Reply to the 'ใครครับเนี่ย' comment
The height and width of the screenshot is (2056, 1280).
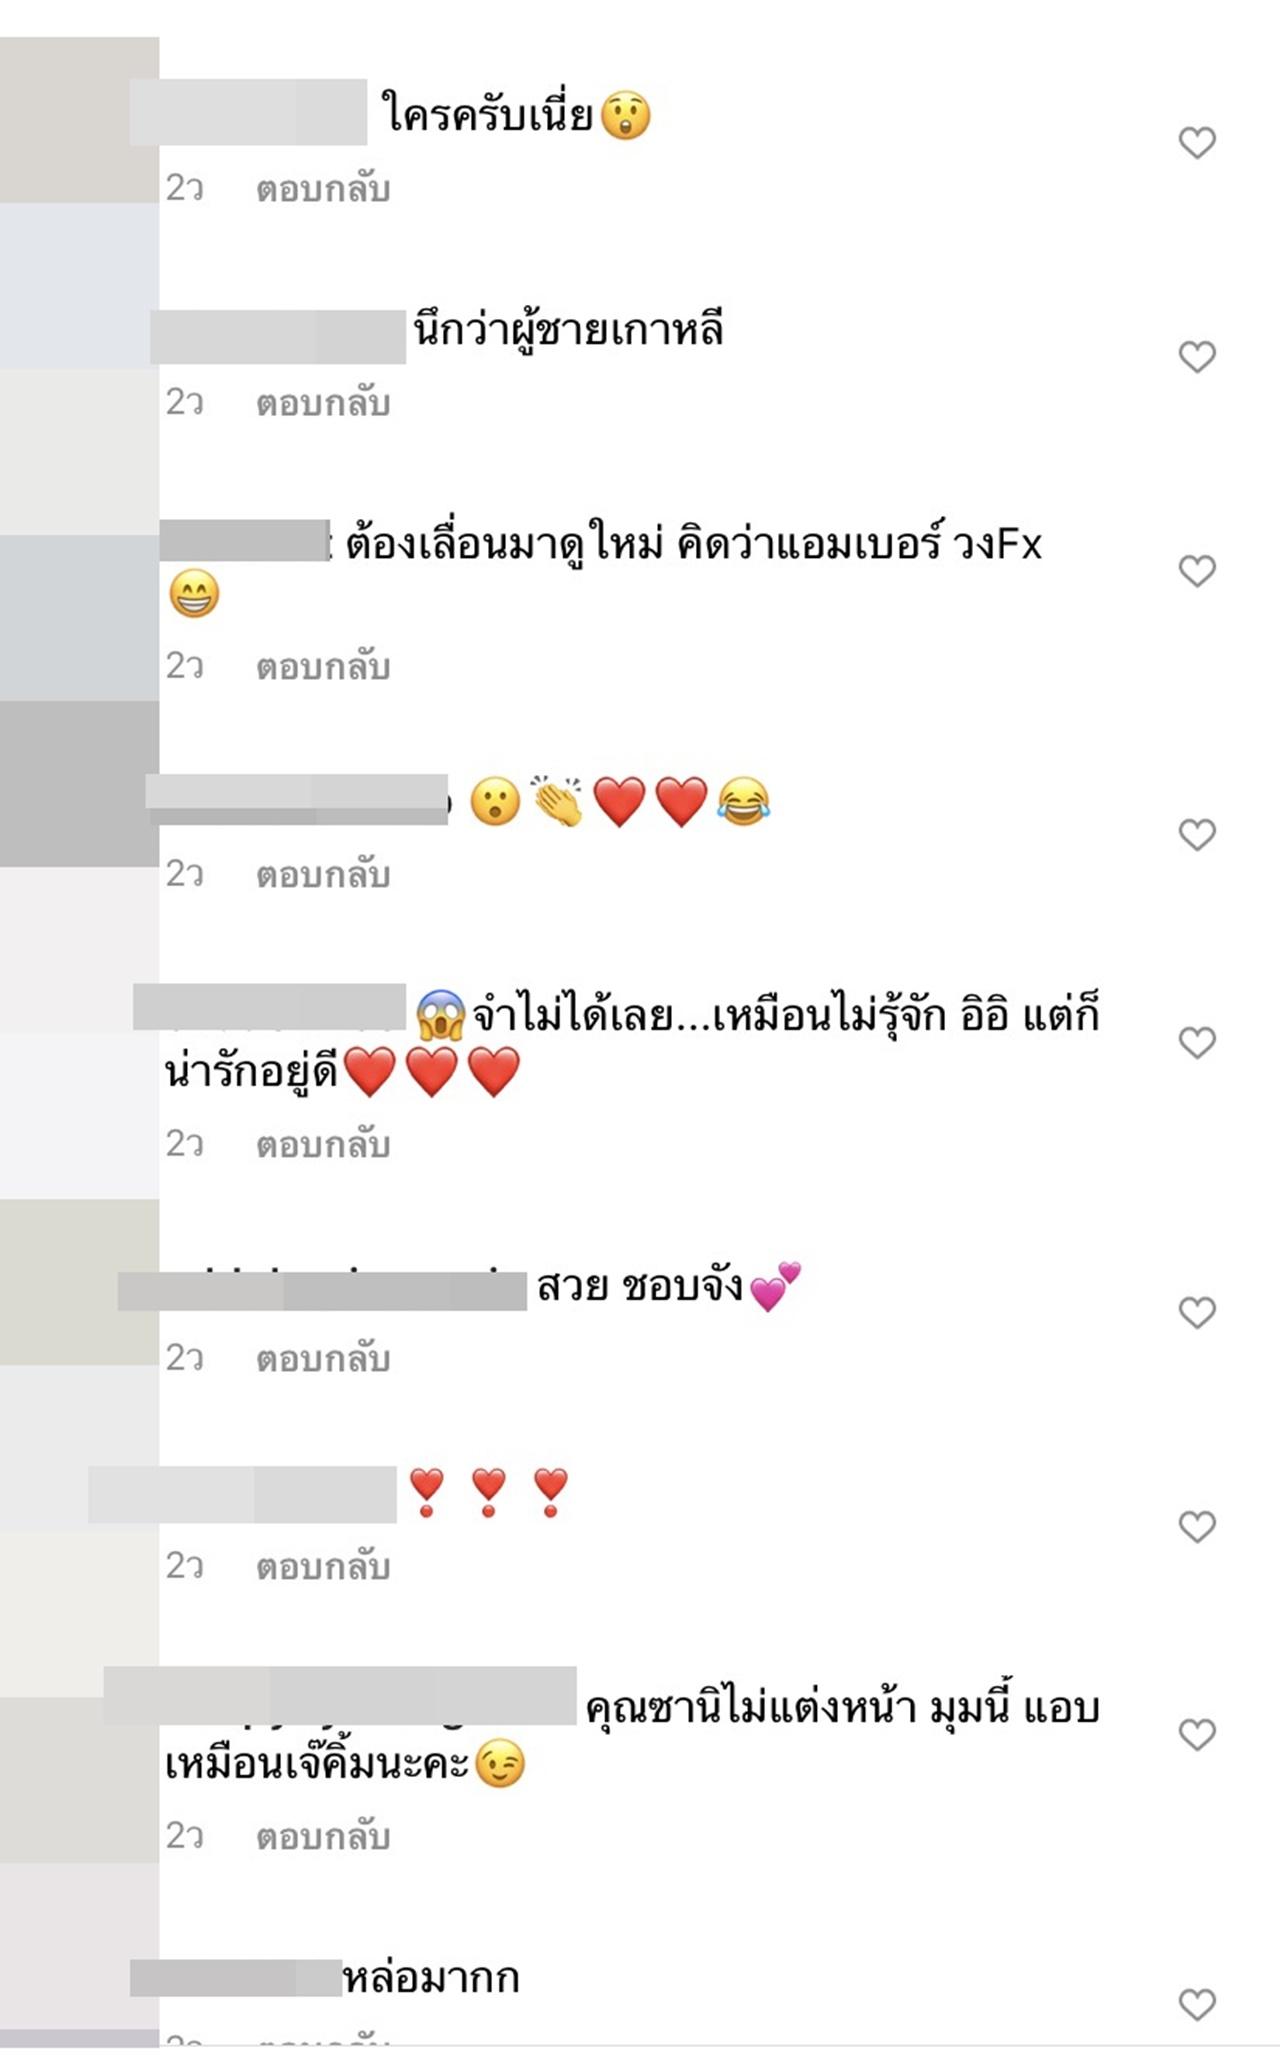click(x=323, y=189)
